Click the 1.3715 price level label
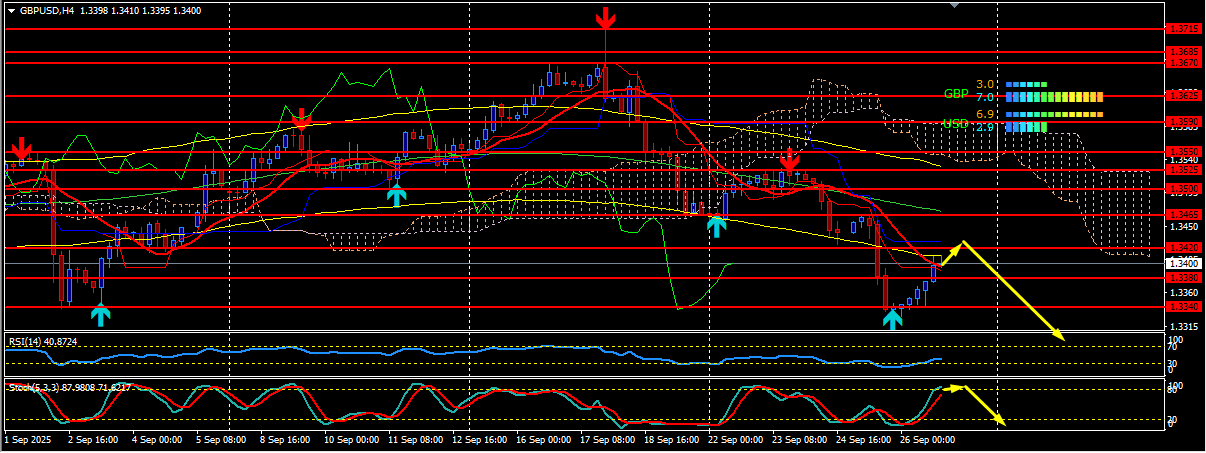1206x453 pixels. [1184, 29]
